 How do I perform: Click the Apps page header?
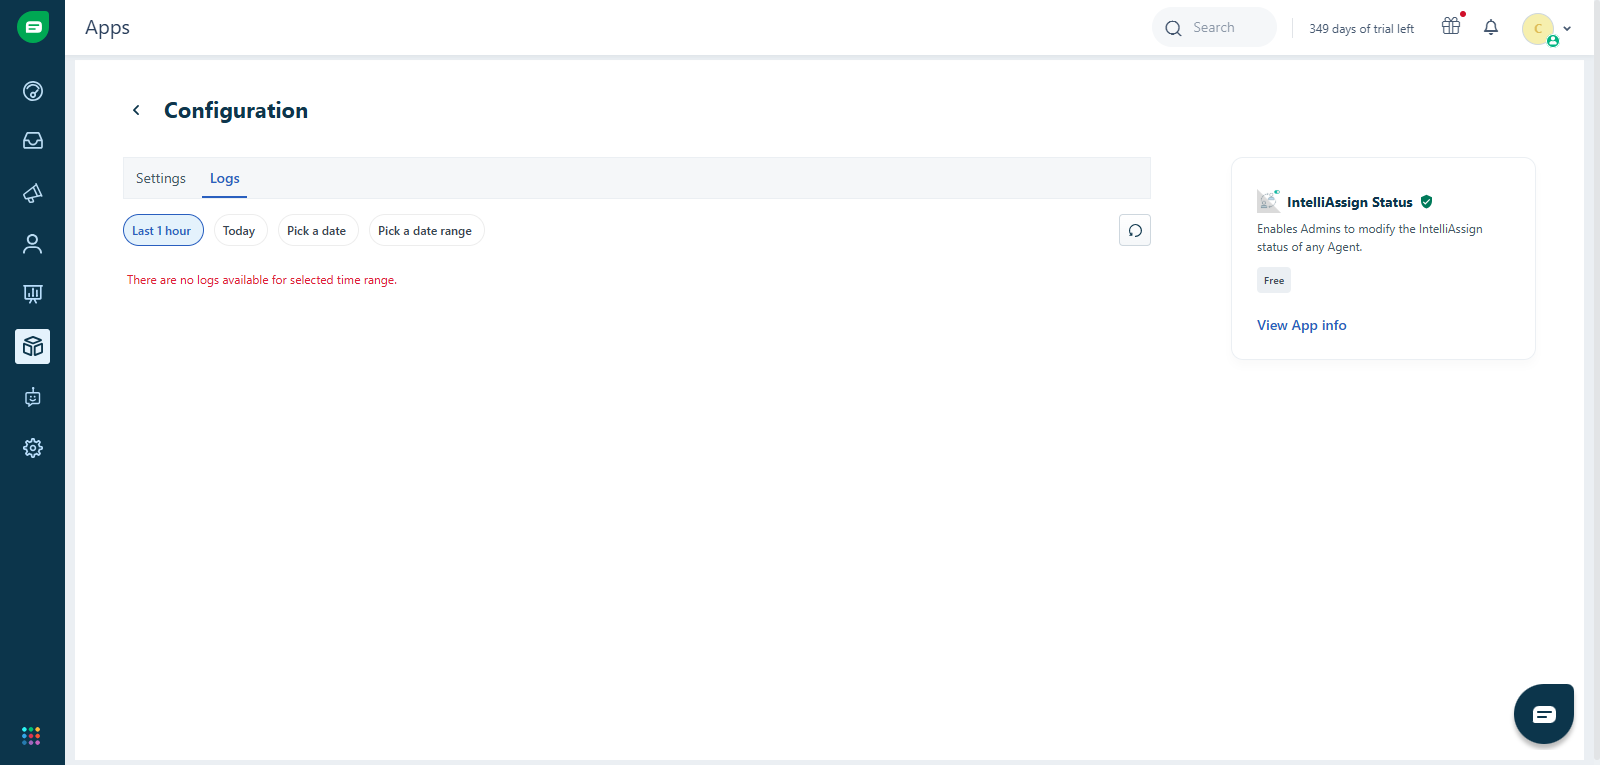pos(108,28)
